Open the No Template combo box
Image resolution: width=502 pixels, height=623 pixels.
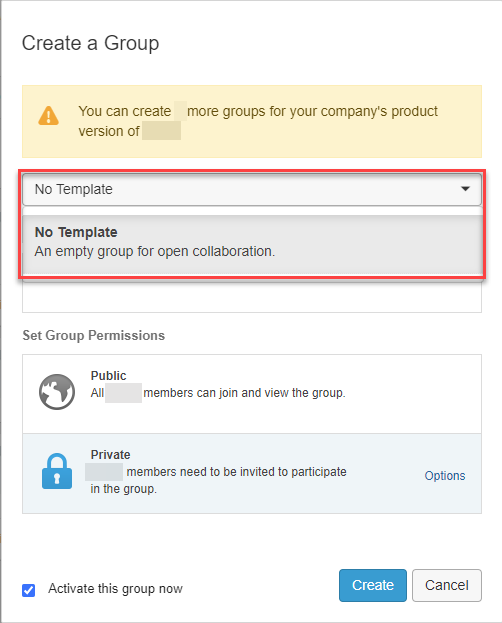(252, 189)
